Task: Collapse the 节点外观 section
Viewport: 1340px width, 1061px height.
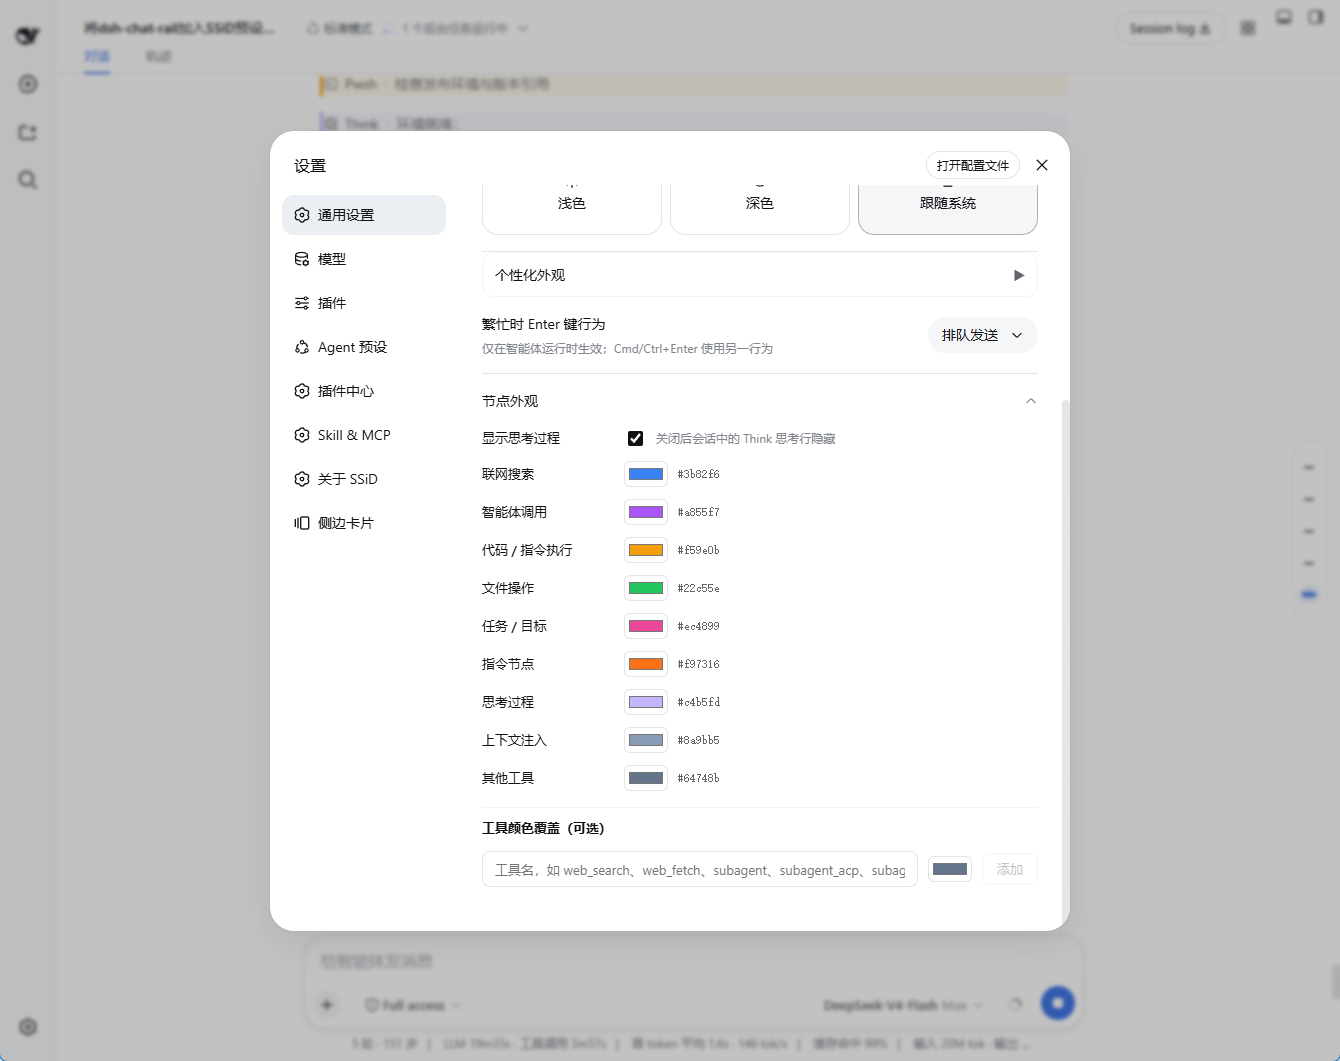Action: [x=1031, y=401]
